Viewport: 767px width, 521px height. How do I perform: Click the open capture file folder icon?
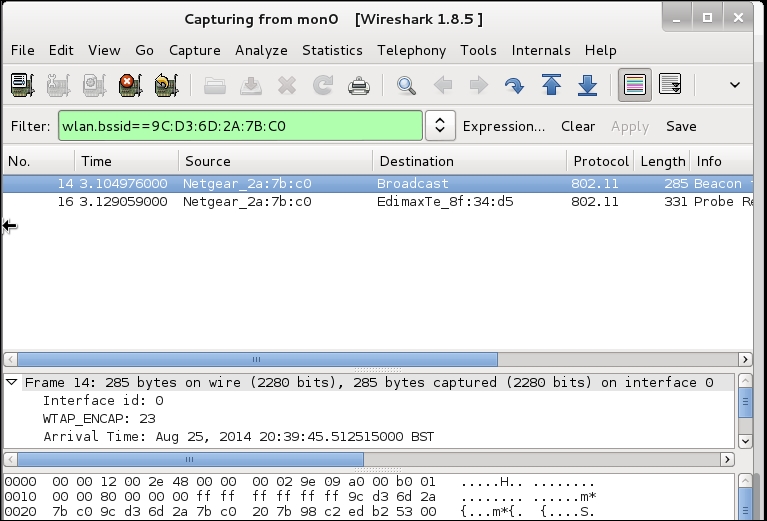(x=215, y=86)
